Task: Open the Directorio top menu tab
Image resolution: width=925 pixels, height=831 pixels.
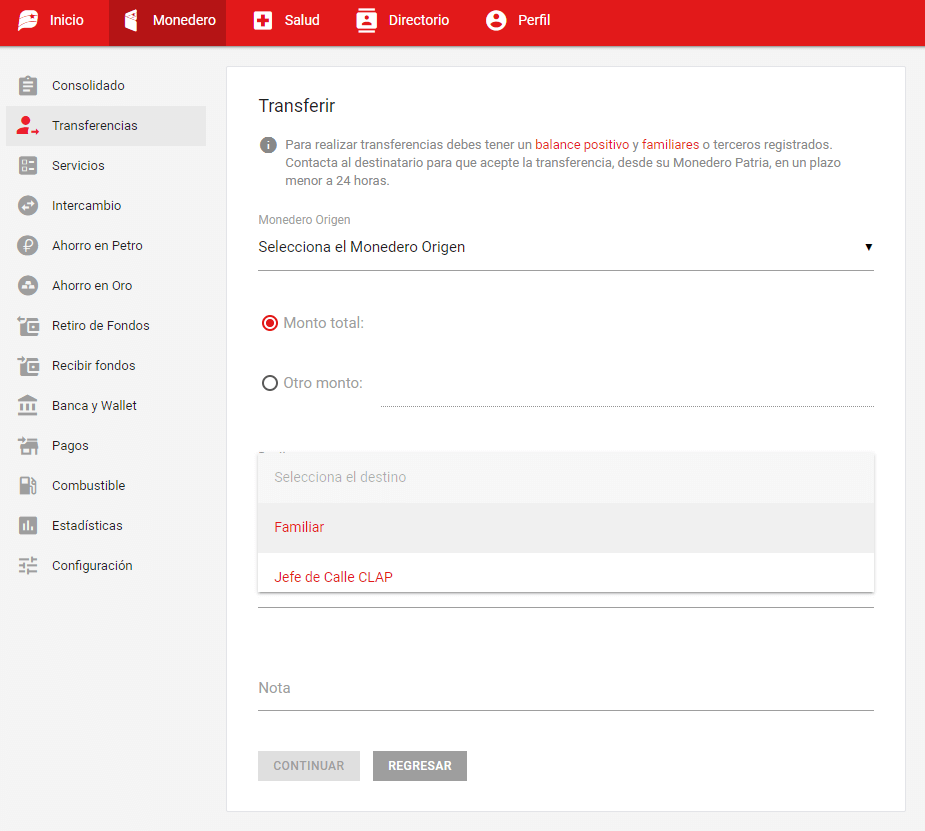Action: pyautogui.click(x=403, y=21)
